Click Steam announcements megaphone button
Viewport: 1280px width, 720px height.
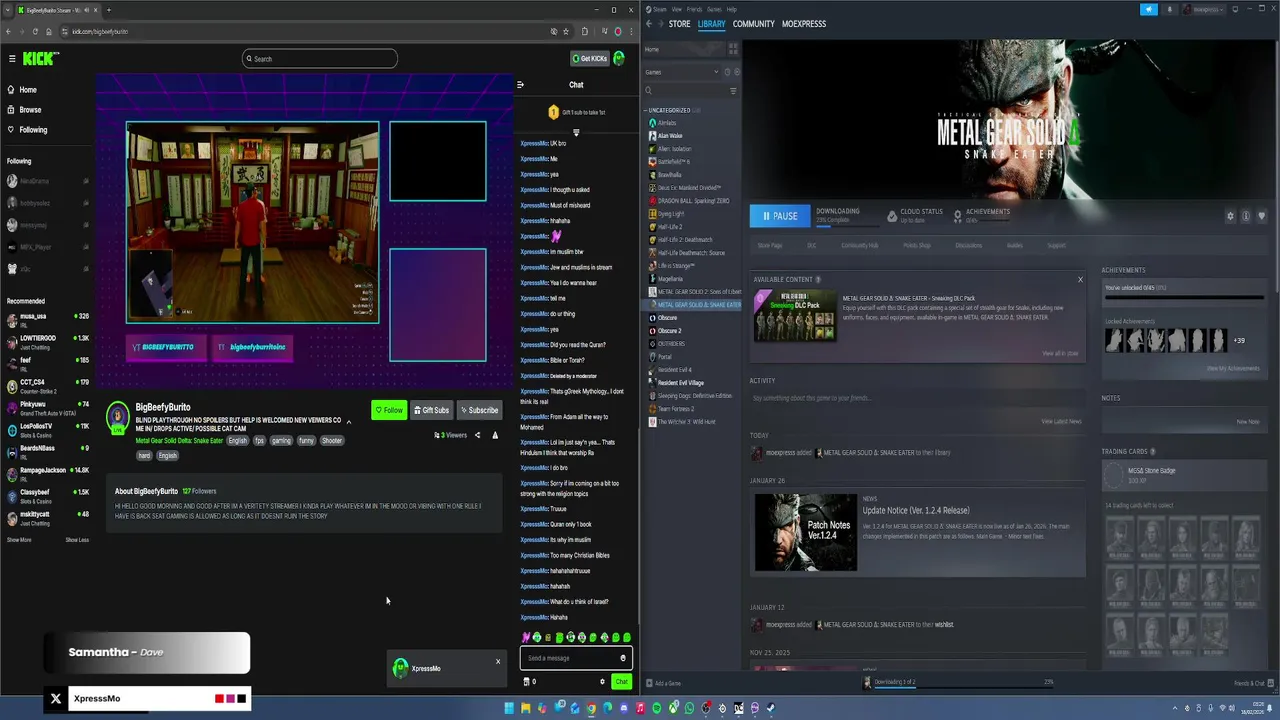point(1149,9)
